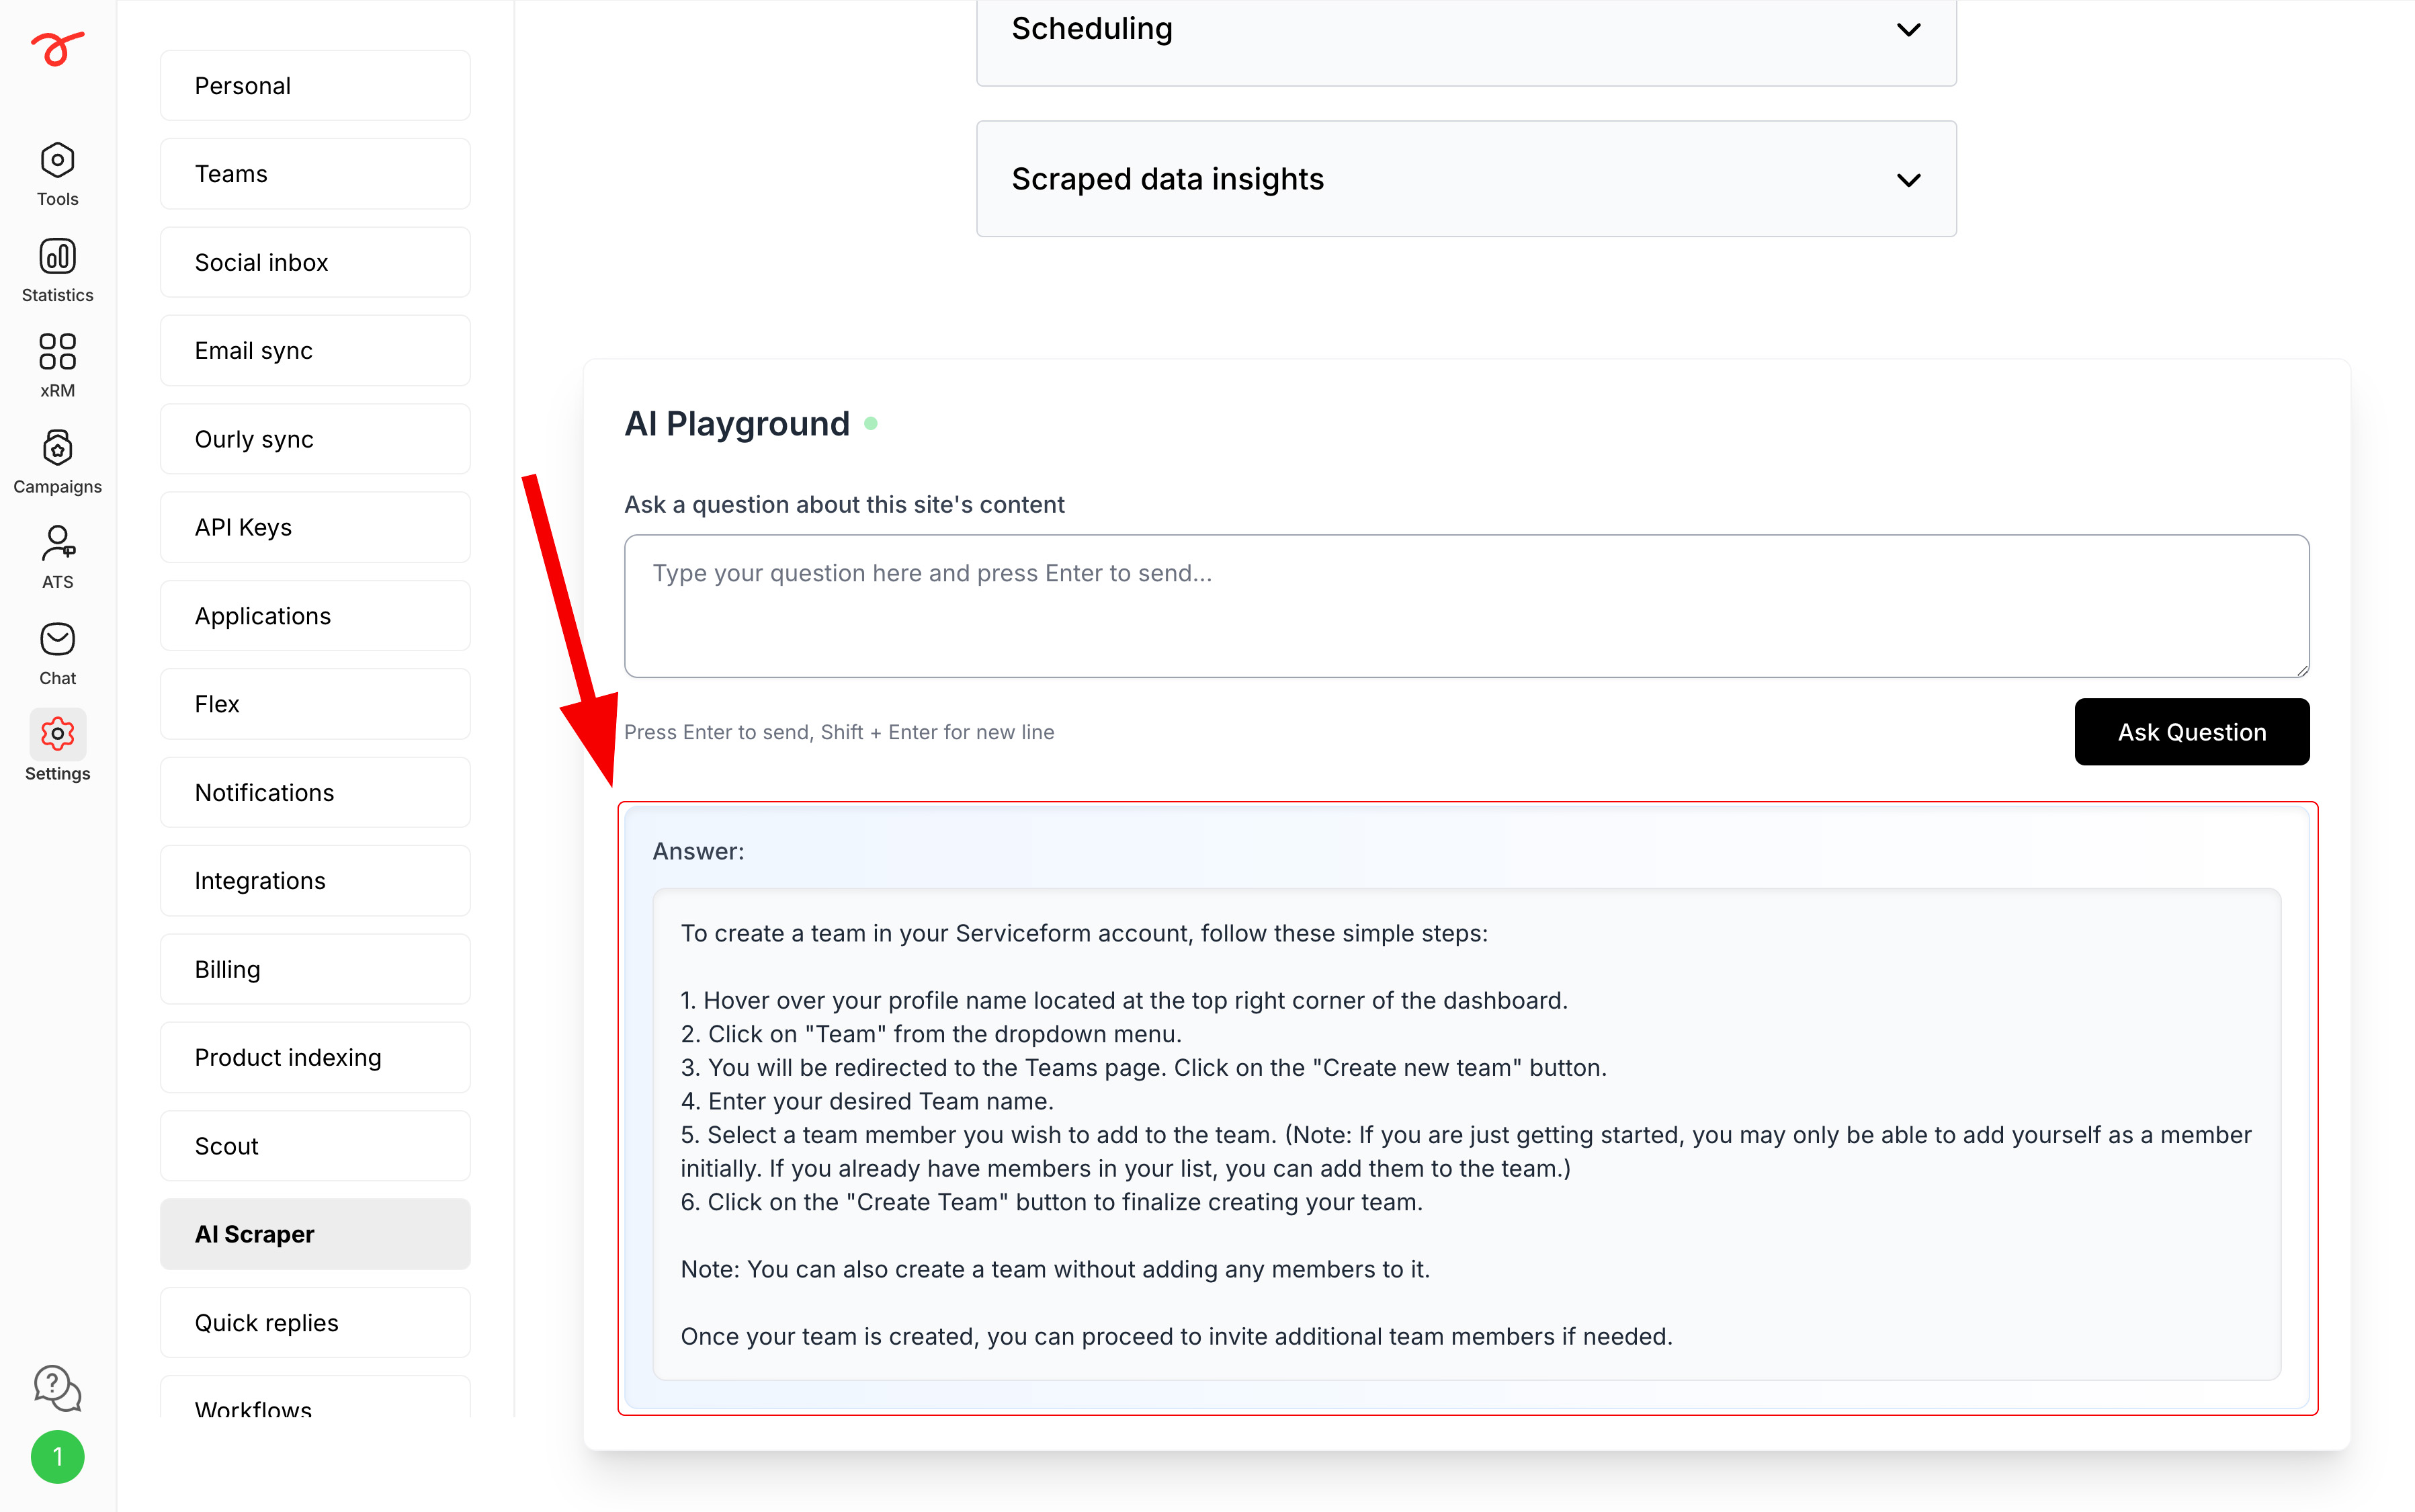2415x1512 pixels.
Task: Open the API Keys settings item
Action: tap(315, 527)
